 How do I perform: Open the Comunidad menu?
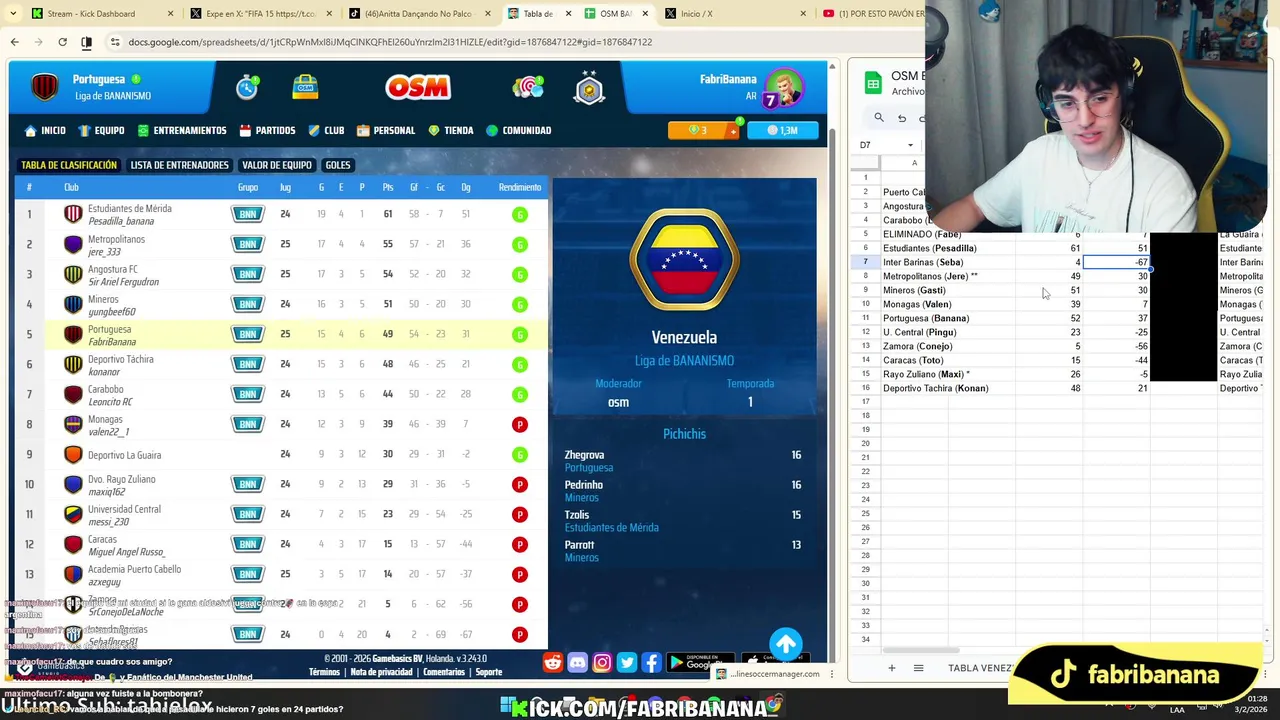click(519, 130)
